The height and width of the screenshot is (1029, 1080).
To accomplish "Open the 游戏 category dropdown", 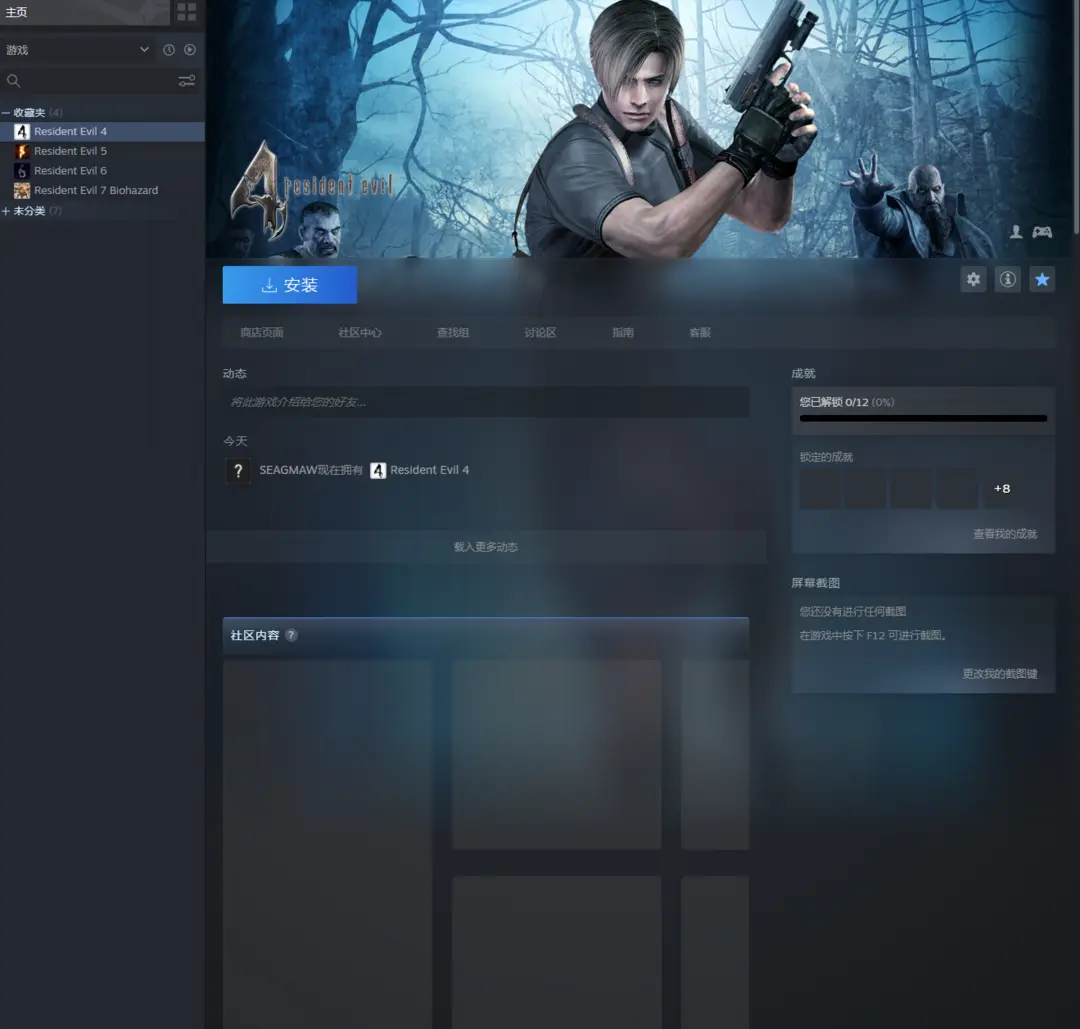I will pyautogui.click(x=78, y=50).
